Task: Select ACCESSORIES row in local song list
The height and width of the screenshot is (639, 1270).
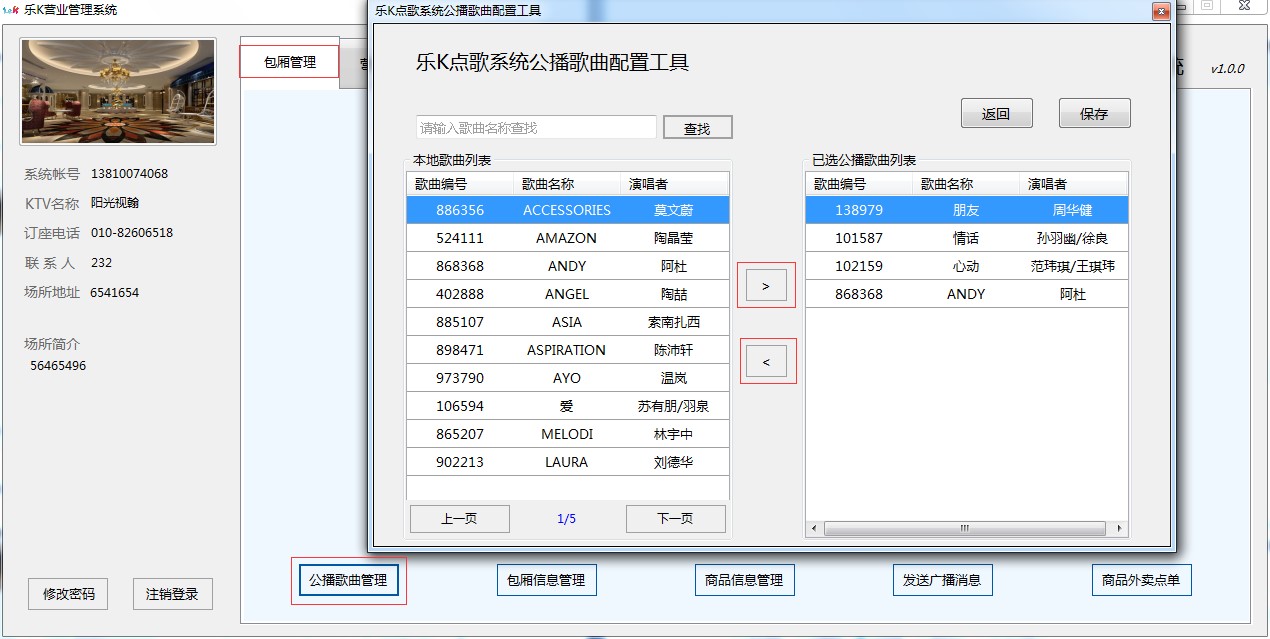Action: click(x=567, y=210)
